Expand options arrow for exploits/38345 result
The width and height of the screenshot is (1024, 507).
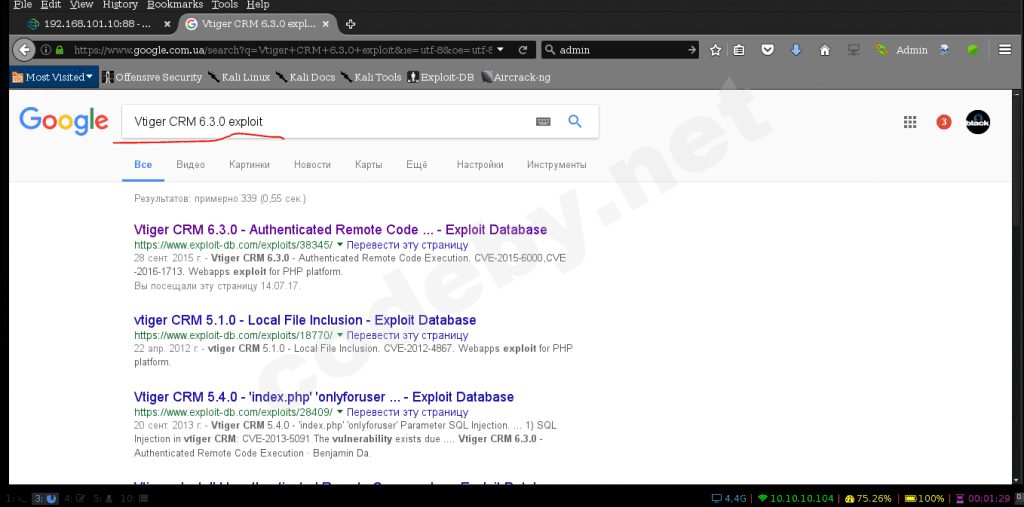click(x=340, y=246)
